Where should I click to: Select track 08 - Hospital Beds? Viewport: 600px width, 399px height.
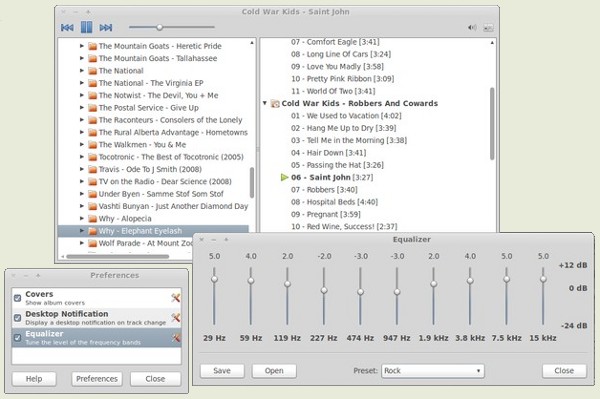pyautogui.click(x=334, y=202)
